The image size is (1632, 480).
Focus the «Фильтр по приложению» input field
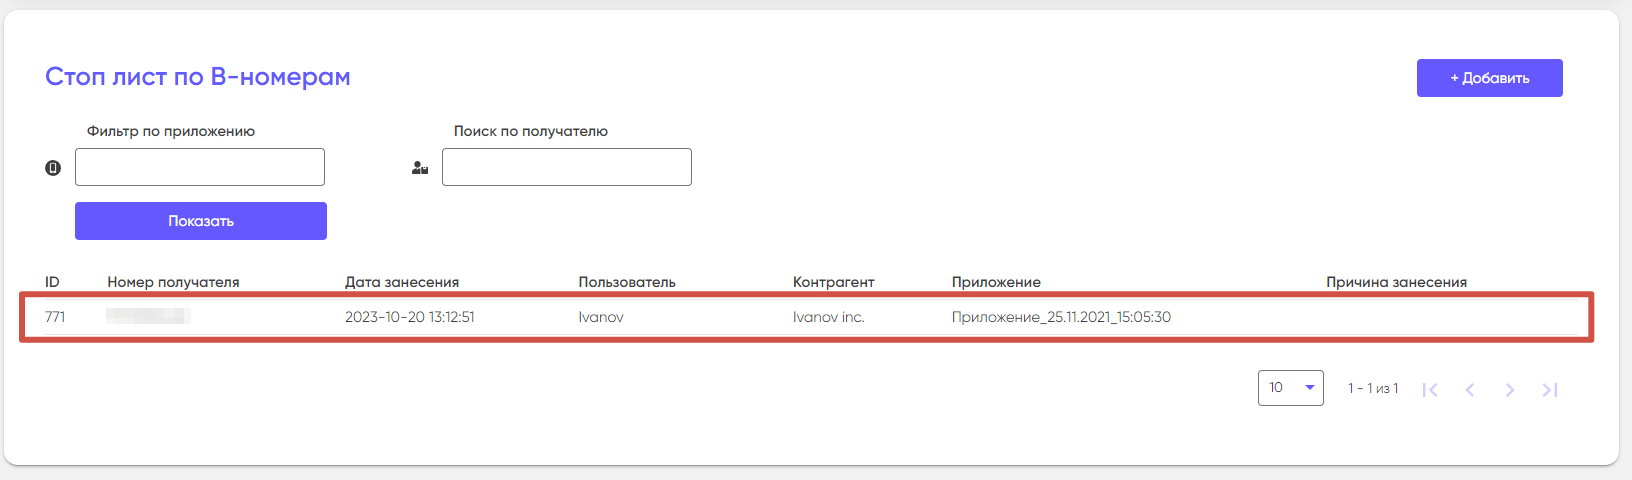pyautogui.click(x=200, y=167)
